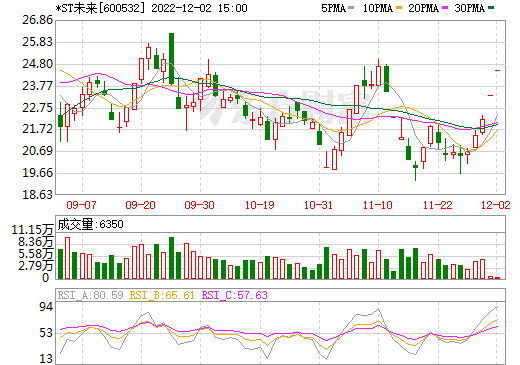Screen dimensions: 520x365
Task: Click the date label 11-22
Action: [x=438, y=205]
